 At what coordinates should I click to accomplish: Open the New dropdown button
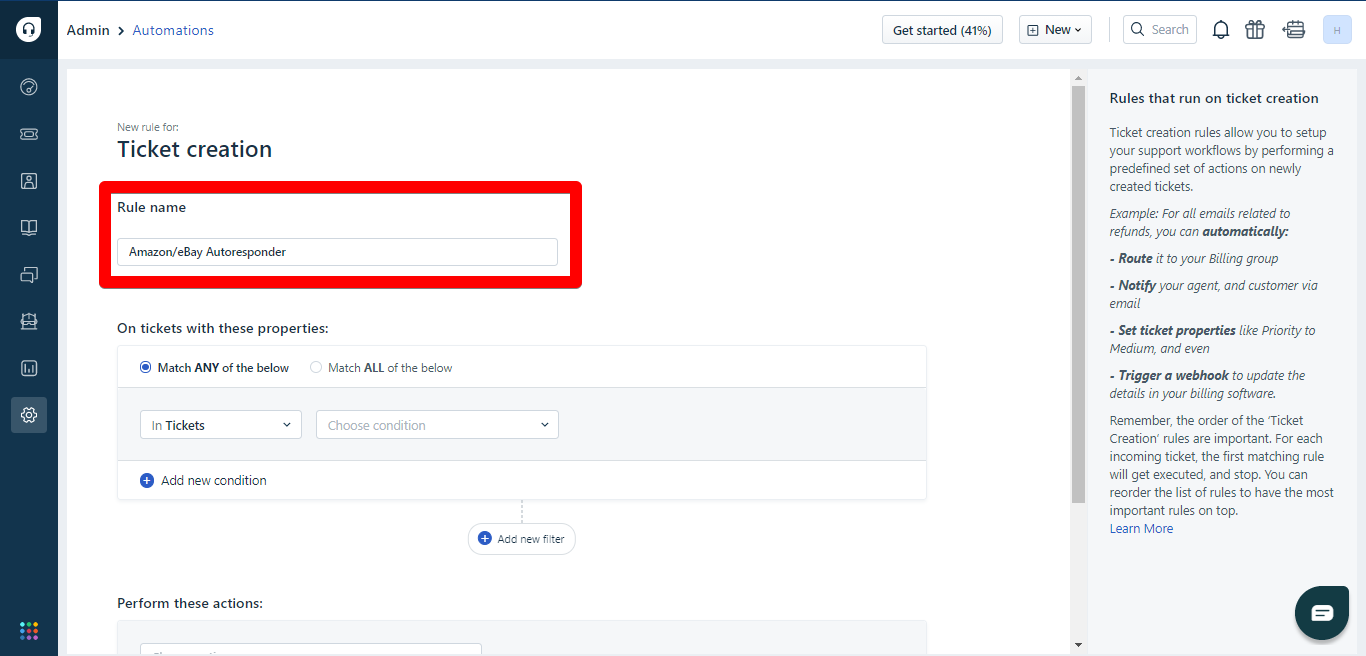pos(1055,30)
